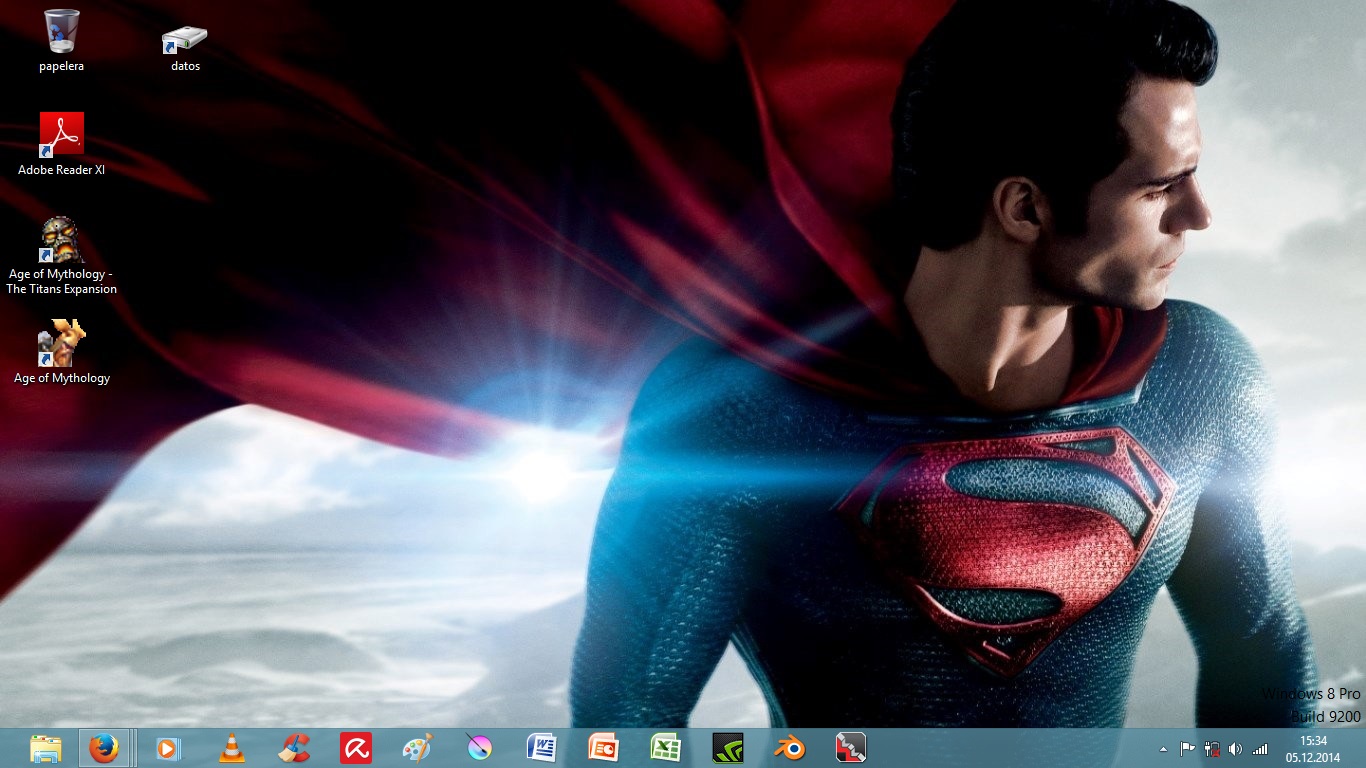1366x768 pixels.
Task: Launch Windows Media Player from taskbar
Action: click(168, 748)
